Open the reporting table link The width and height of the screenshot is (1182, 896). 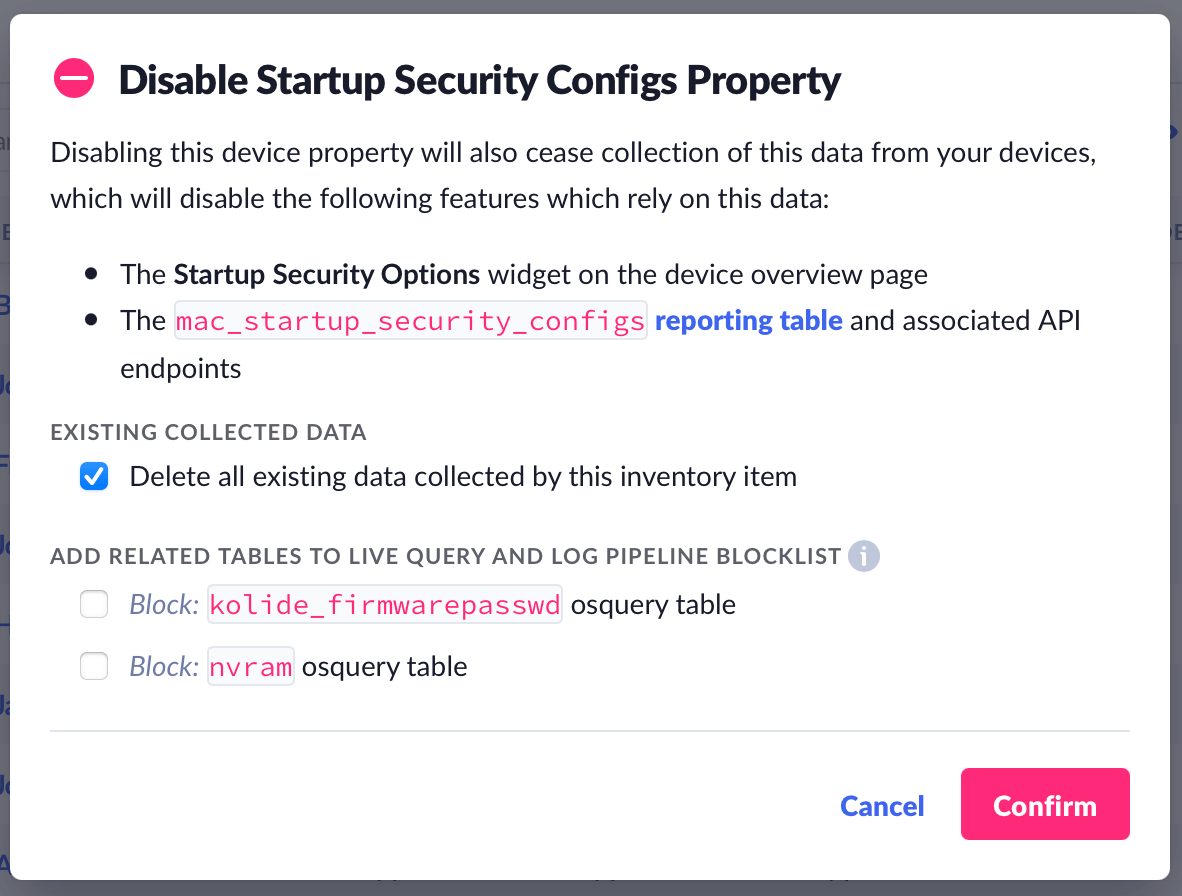click(x=748, y=321)
